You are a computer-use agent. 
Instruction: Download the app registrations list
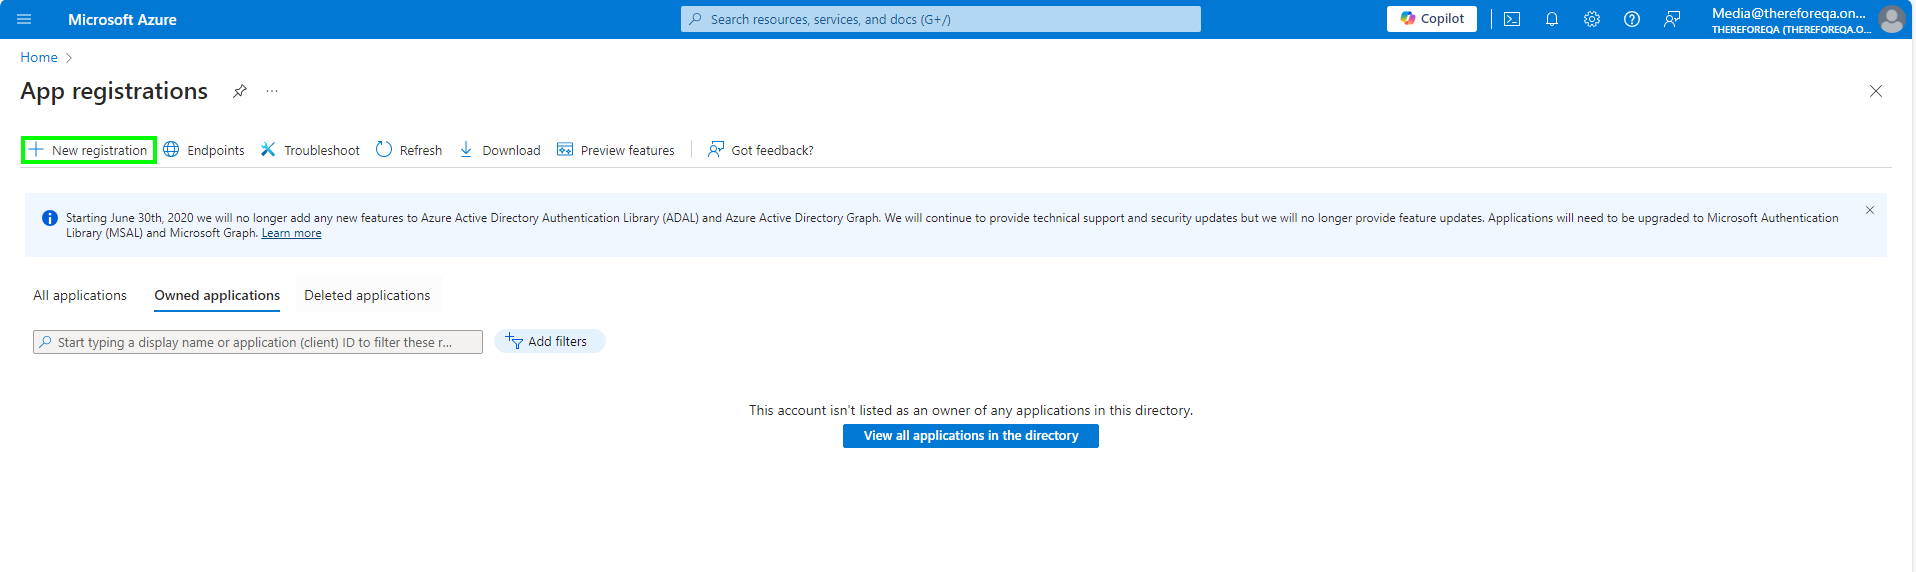(x=500, y=150)
